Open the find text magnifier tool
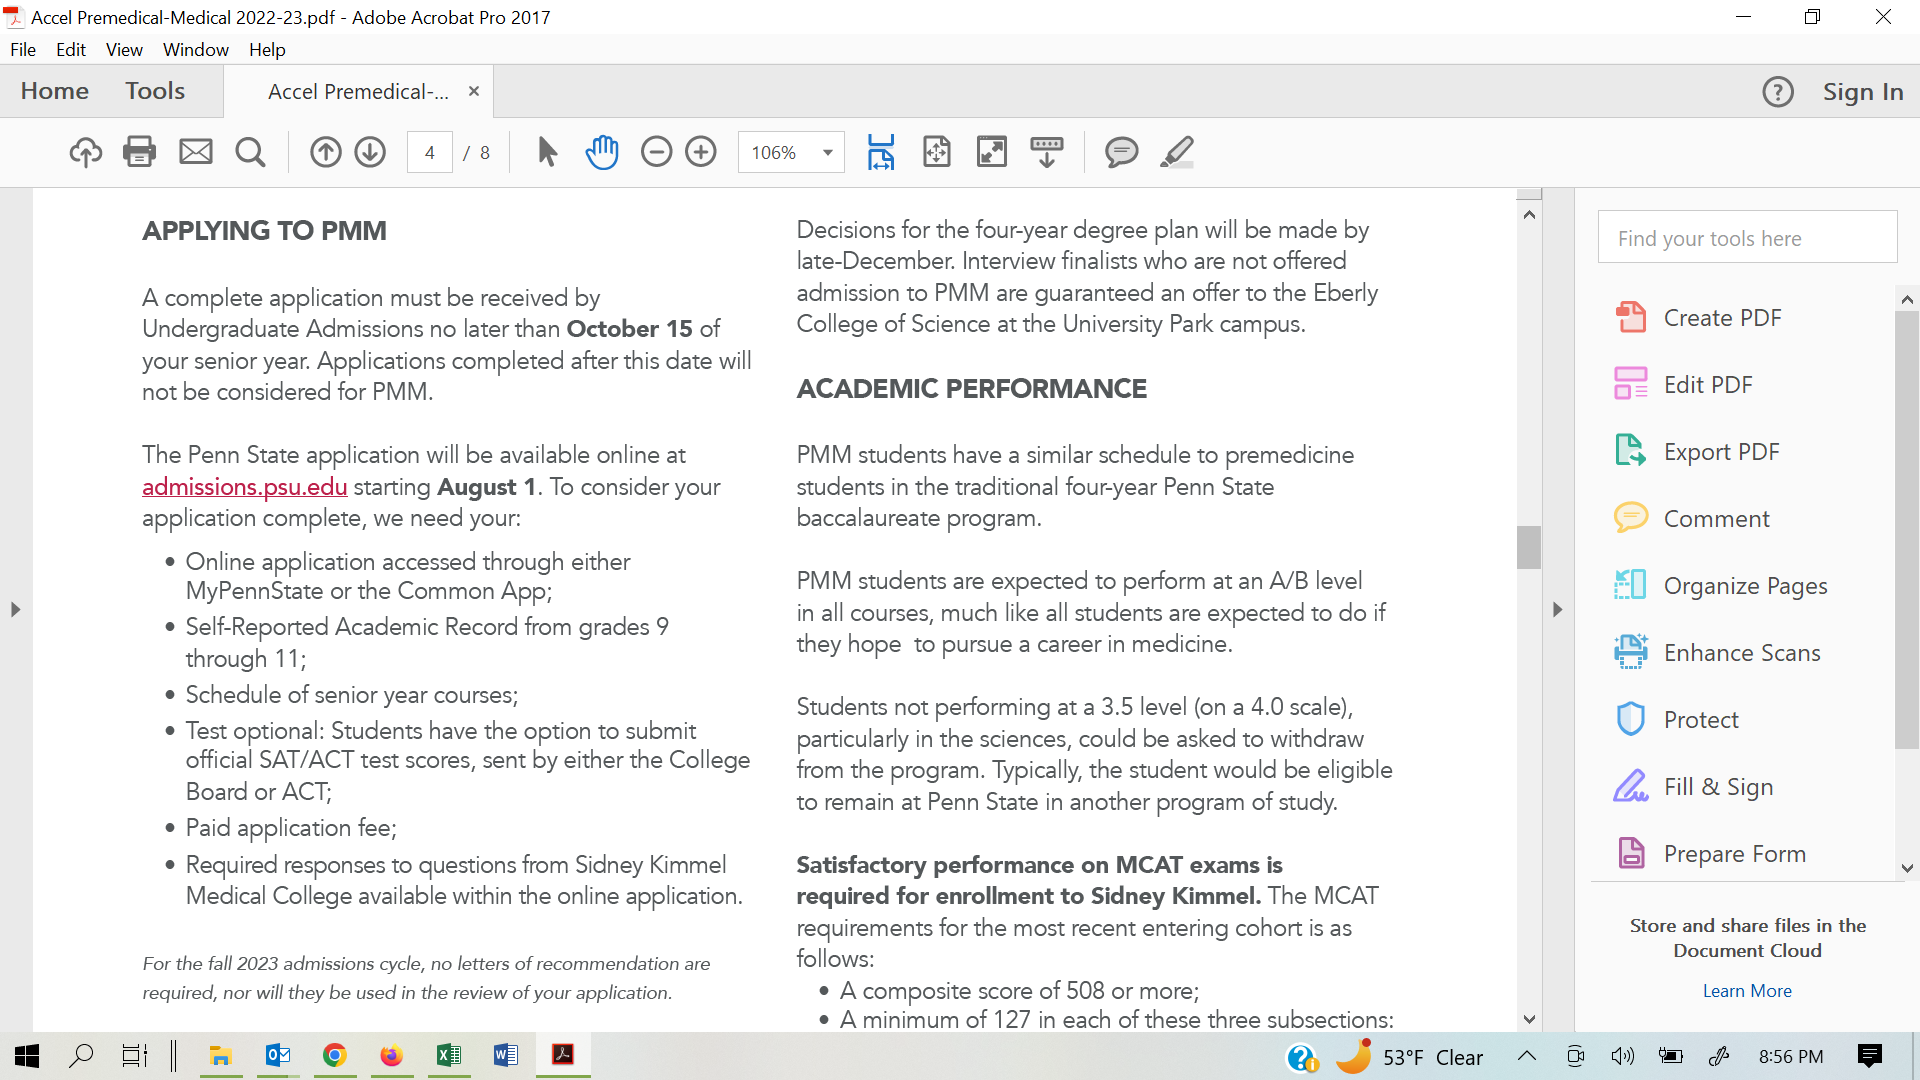Image resolution: width=1920 pixels, height=1080 pixels. point(250,152)
